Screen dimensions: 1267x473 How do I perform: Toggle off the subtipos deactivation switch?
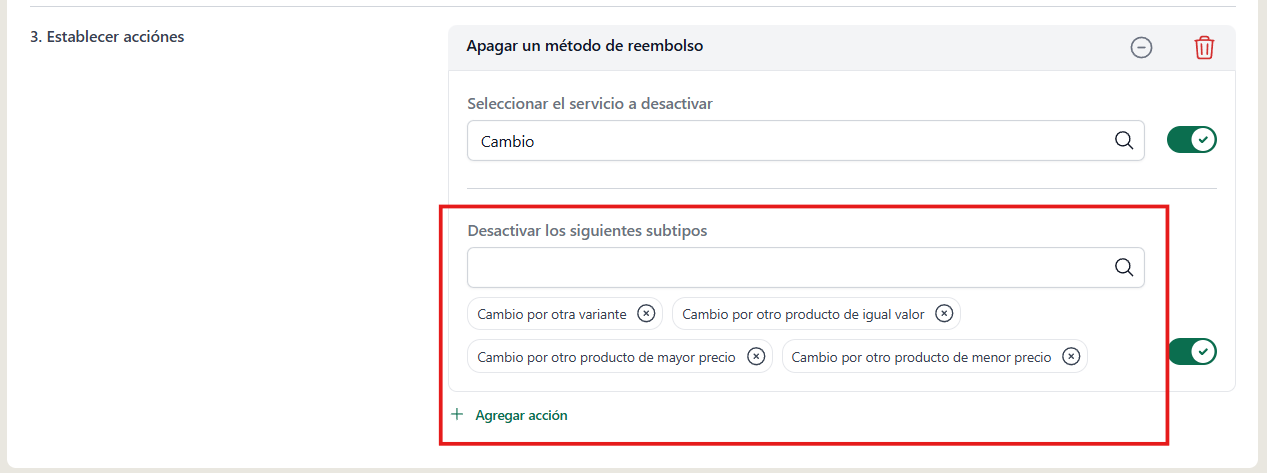(1192, 351)
